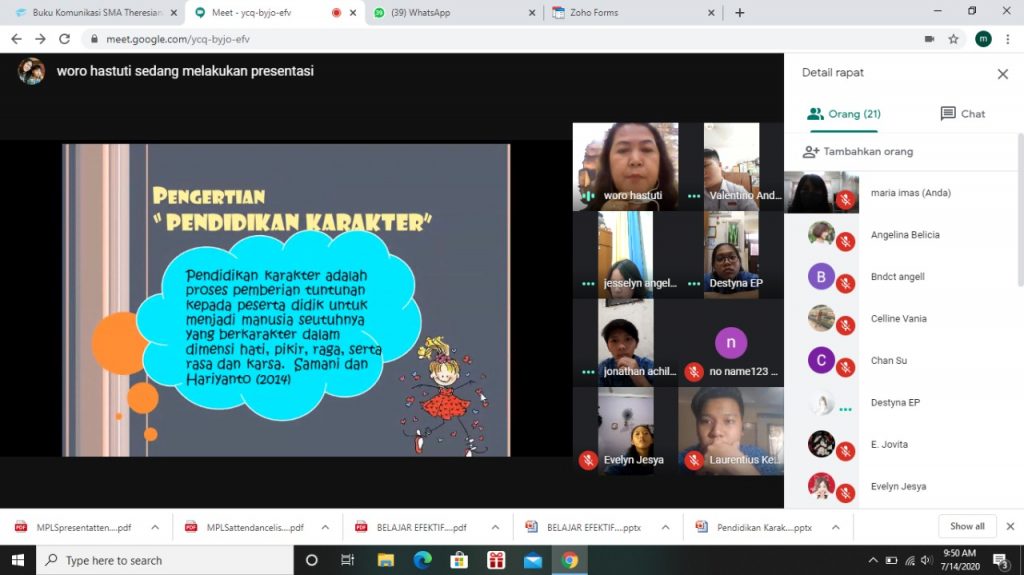1024x575 pixels.
Task: Select the woro hastuti video tile
Action: pos(625,166)
